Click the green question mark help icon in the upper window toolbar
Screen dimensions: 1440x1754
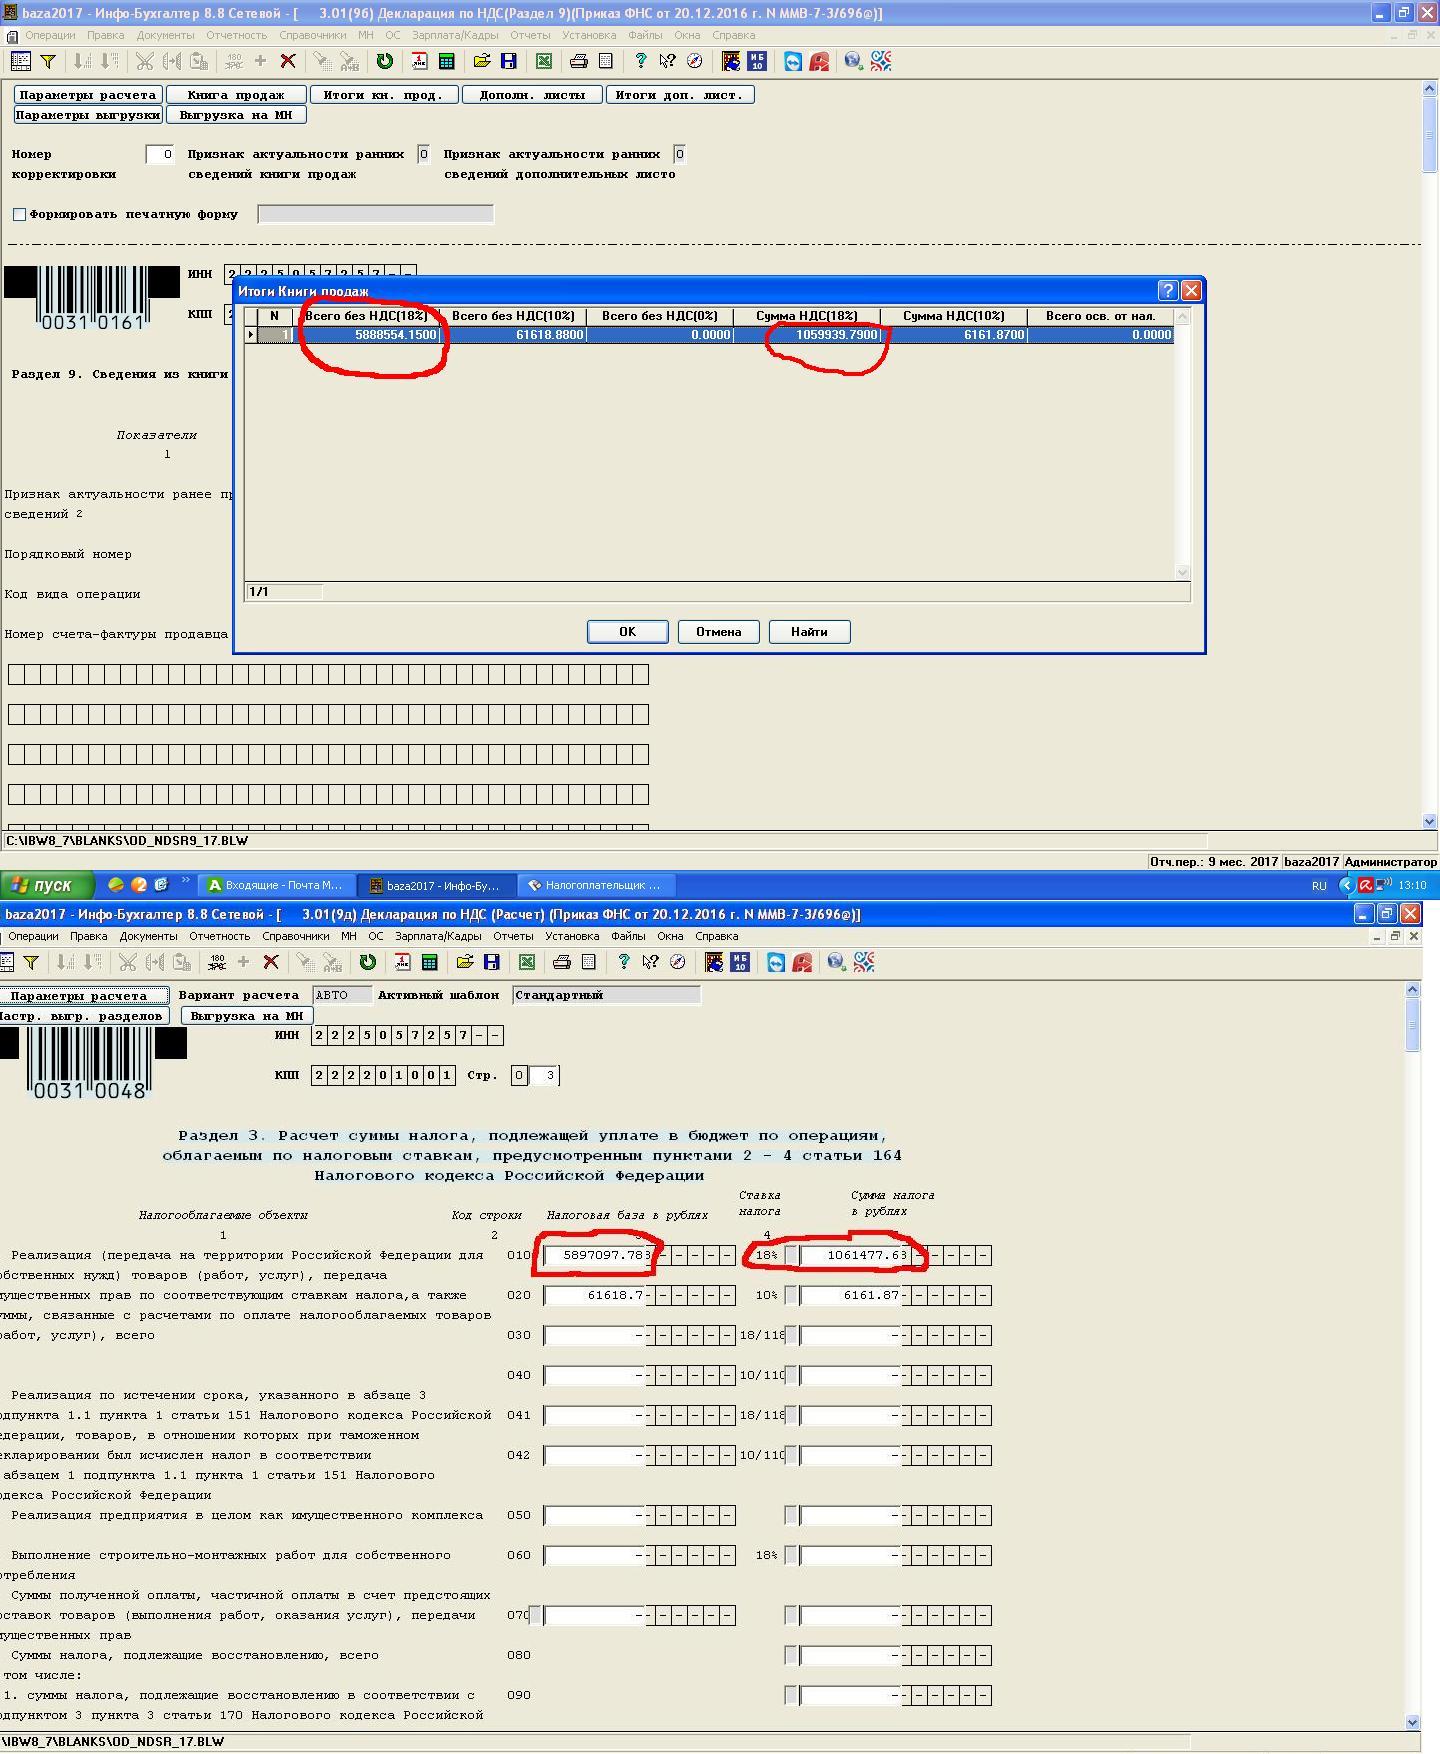coord(640,61)
